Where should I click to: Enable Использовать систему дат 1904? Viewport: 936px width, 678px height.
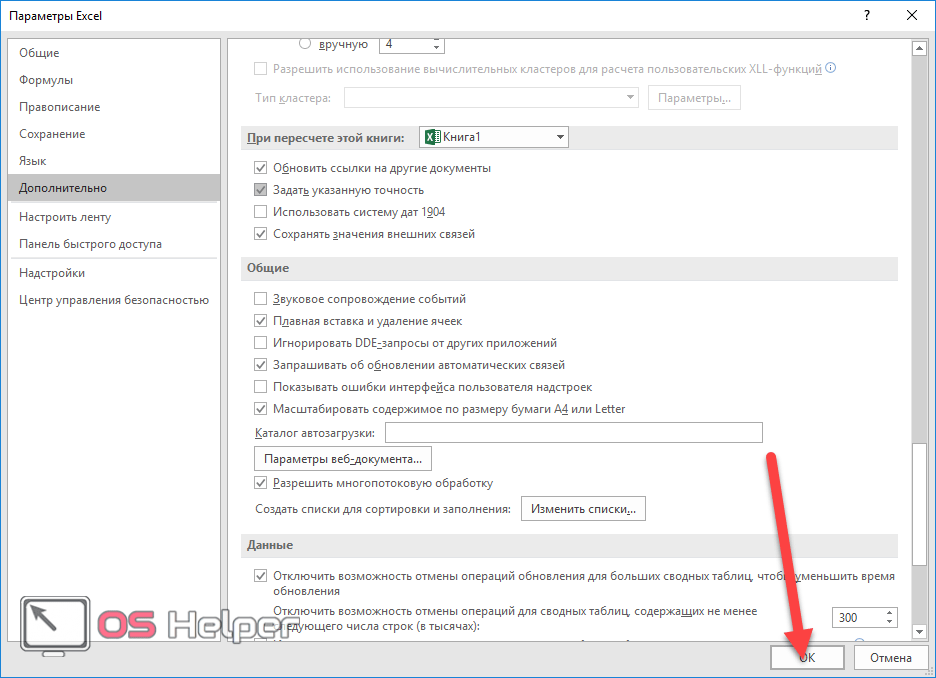(260, 212)
